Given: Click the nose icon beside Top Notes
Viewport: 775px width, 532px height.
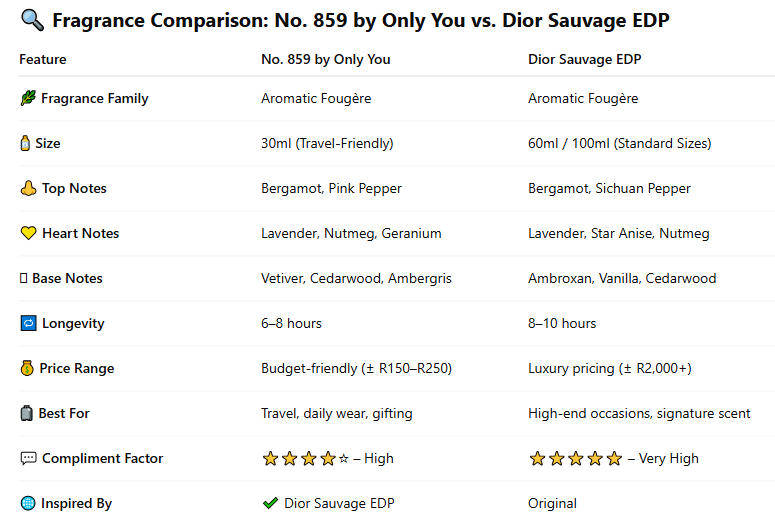Looking at the screenshot, I should (x=28, y=188).
